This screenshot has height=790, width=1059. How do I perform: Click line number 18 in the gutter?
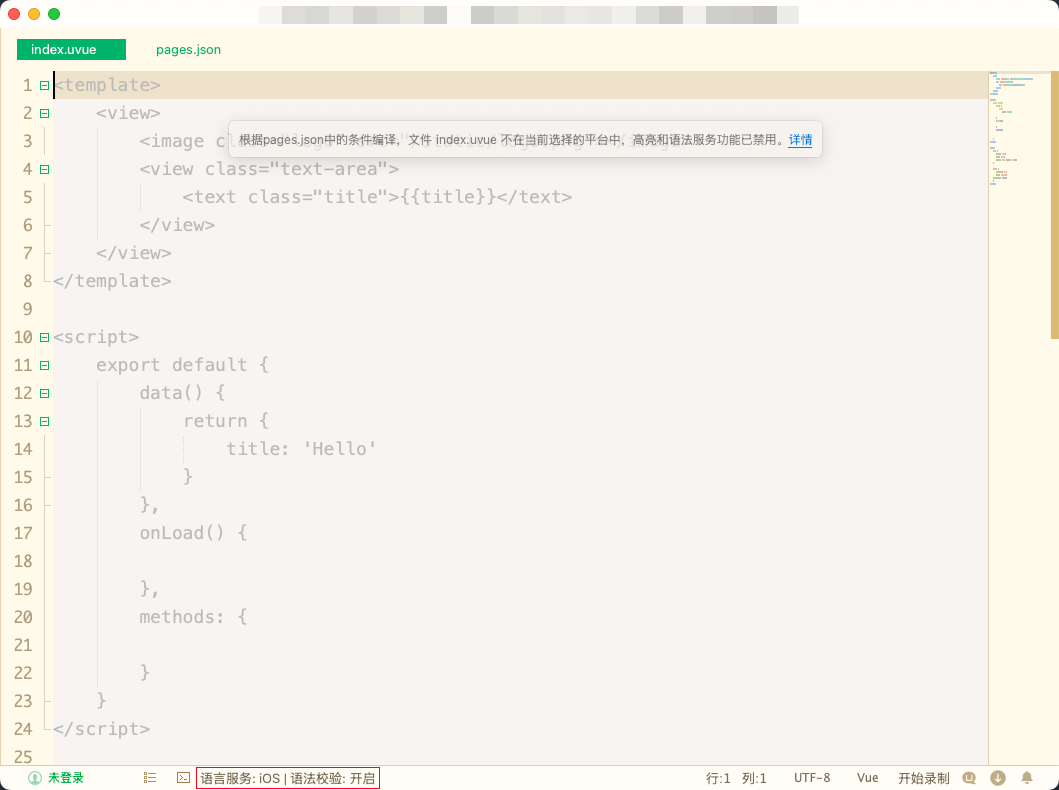pyautogui.click(x=23, y=561)
